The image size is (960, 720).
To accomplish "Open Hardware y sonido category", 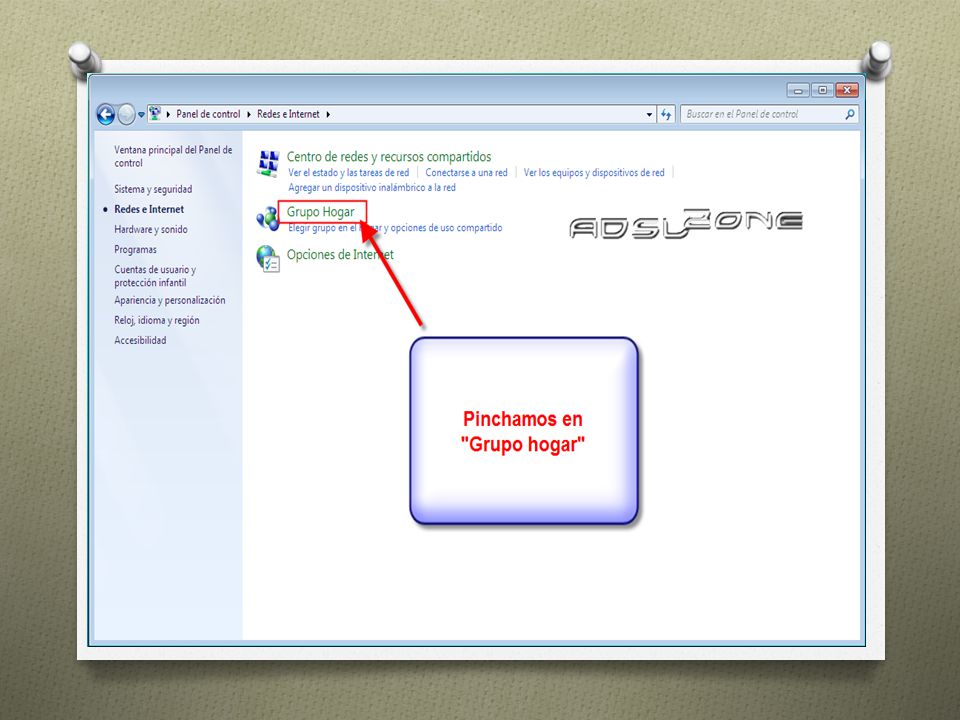I will 151,230.
